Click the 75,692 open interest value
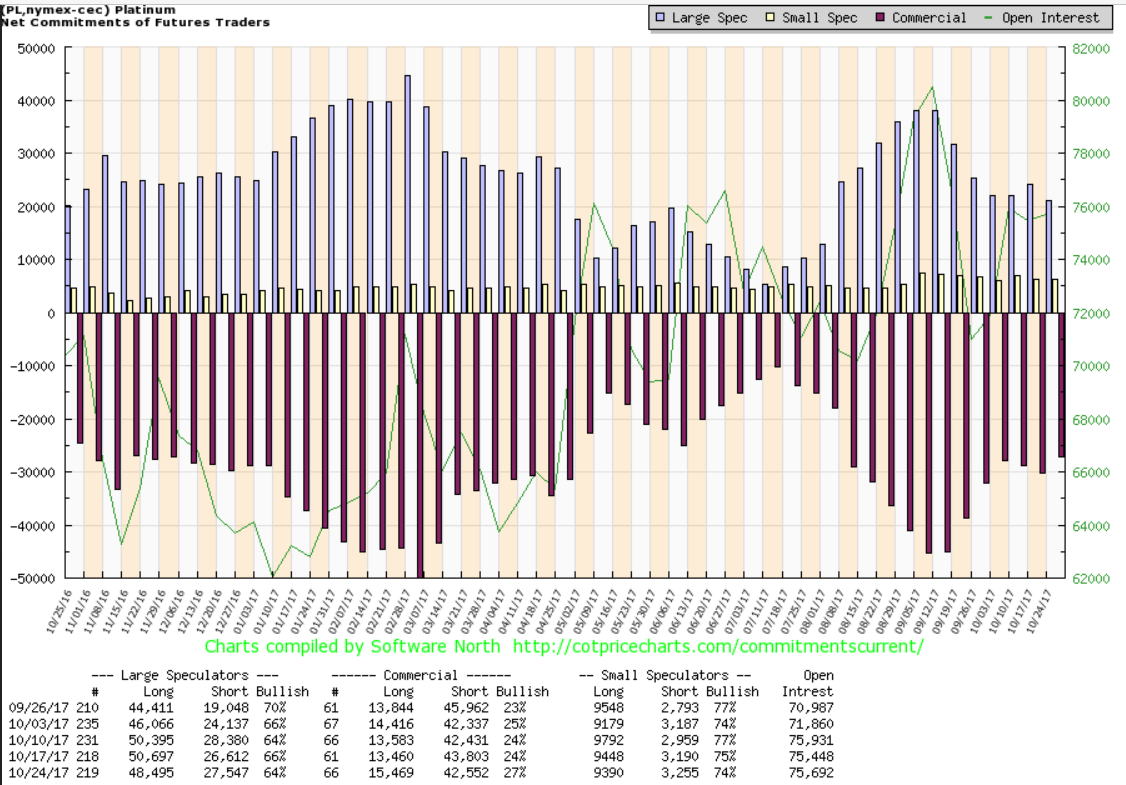 [811, 773]
